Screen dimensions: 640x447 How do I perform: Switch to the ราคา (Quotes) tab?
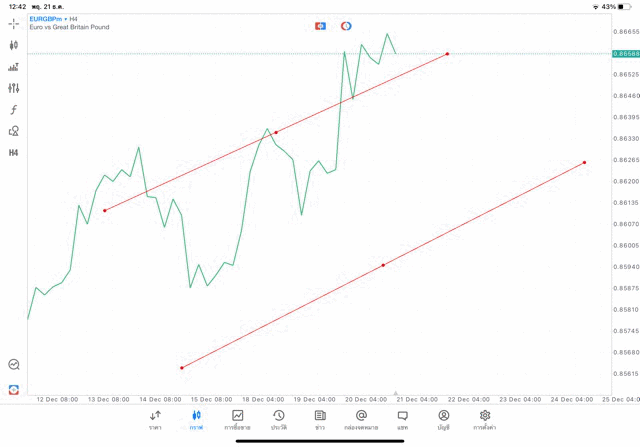(x=155, y=419)
